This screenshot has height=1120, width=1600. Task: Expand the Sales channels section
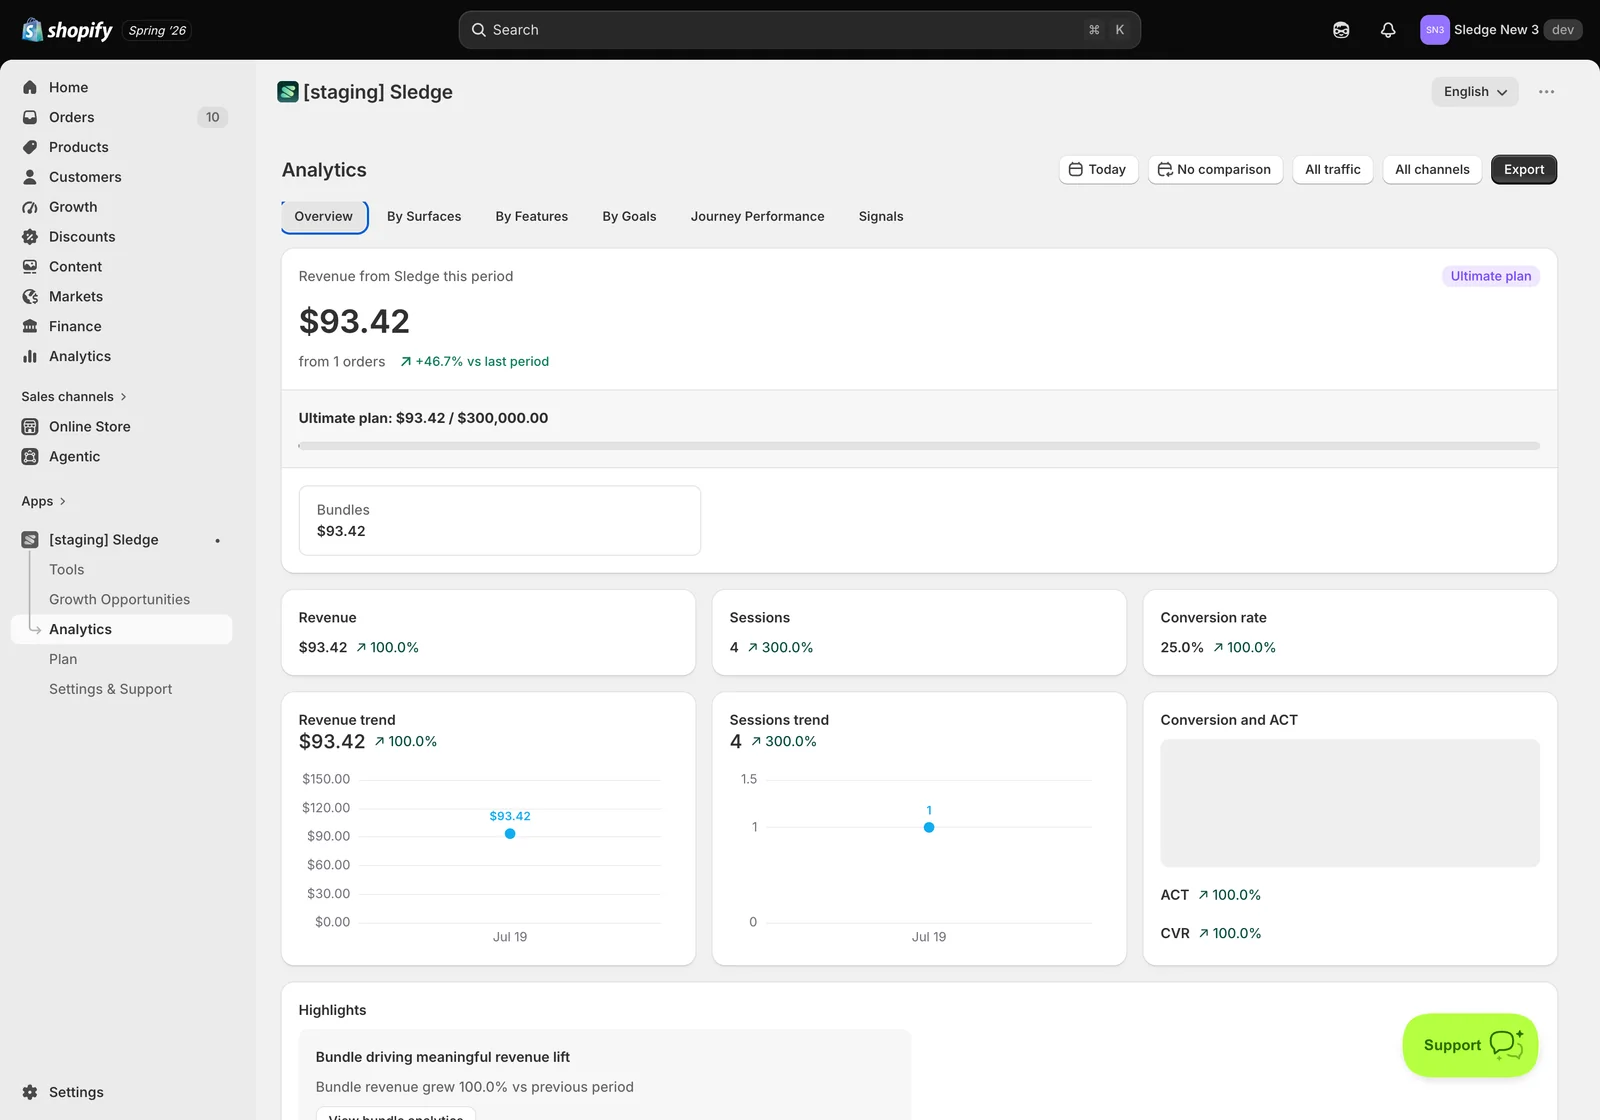pyautogui.click(x=74, y=397)
